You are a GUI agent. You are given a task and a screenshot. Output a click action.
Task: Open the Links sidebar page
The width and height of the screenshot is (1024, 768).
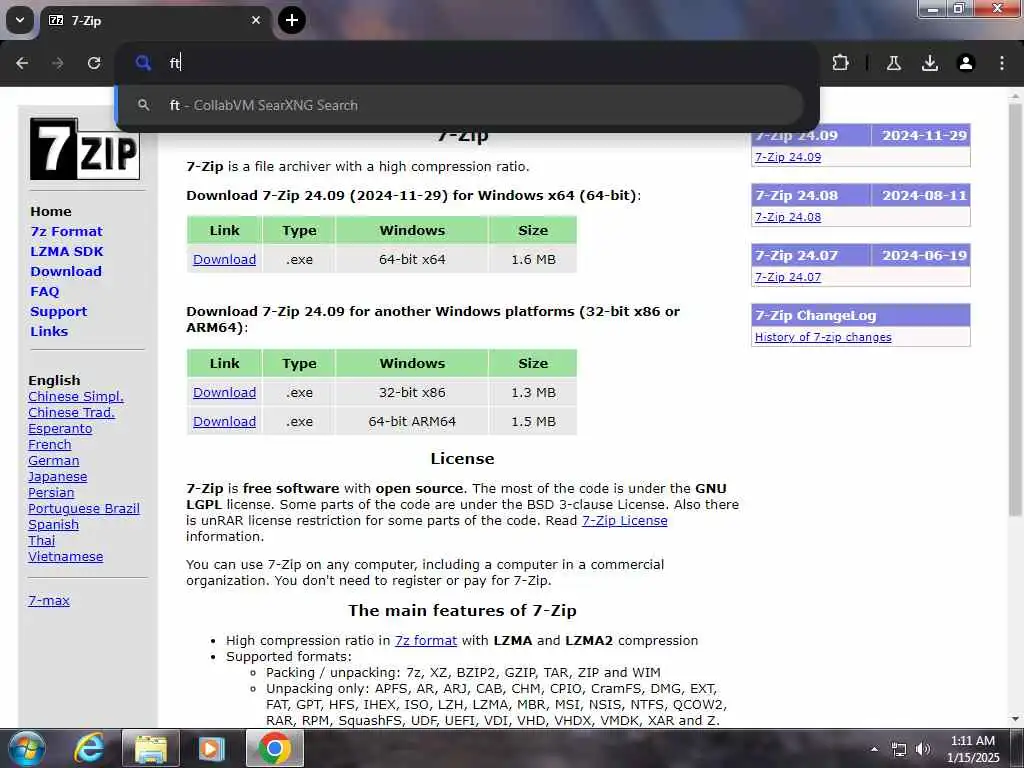point(49,331)
